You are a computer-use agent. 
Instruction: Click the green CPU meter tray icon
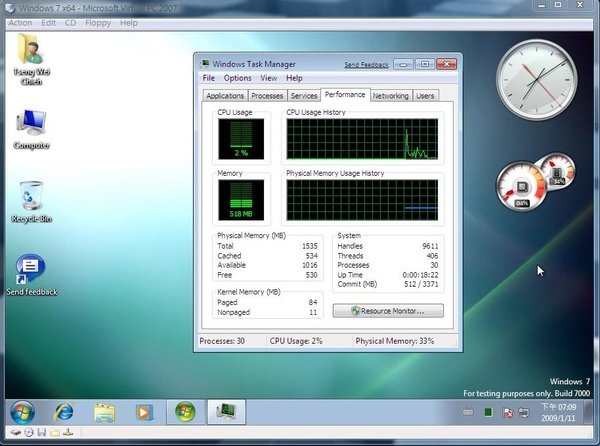point(488,412)
